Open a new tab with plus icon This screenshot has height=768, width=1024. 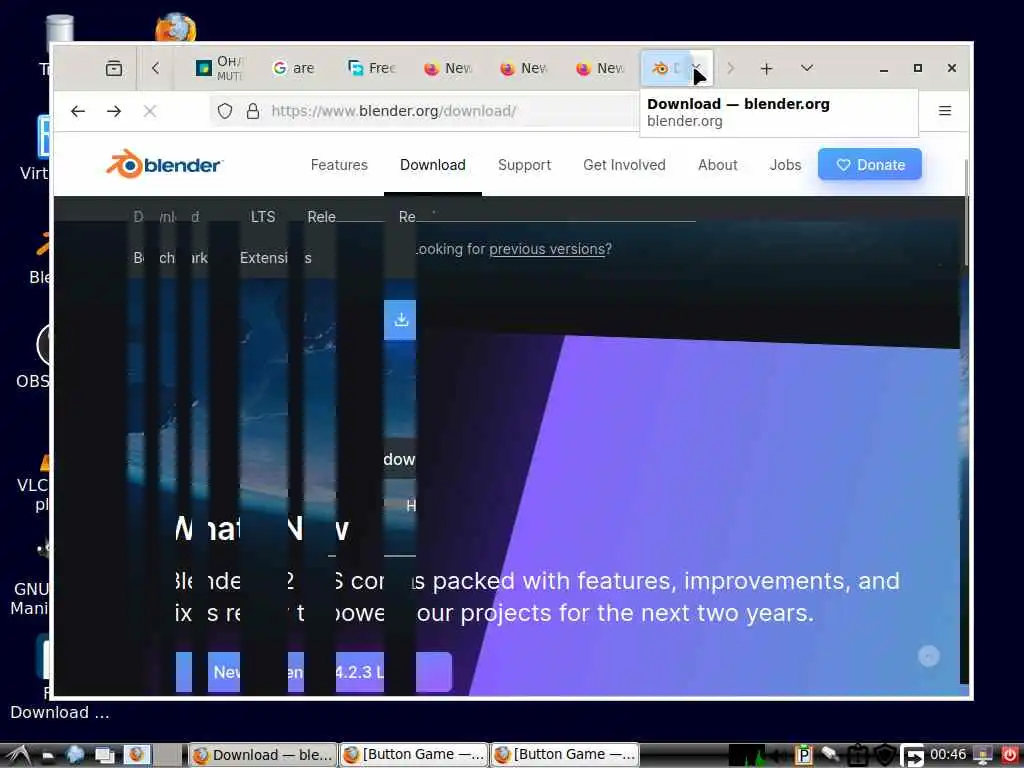point(767,68)
